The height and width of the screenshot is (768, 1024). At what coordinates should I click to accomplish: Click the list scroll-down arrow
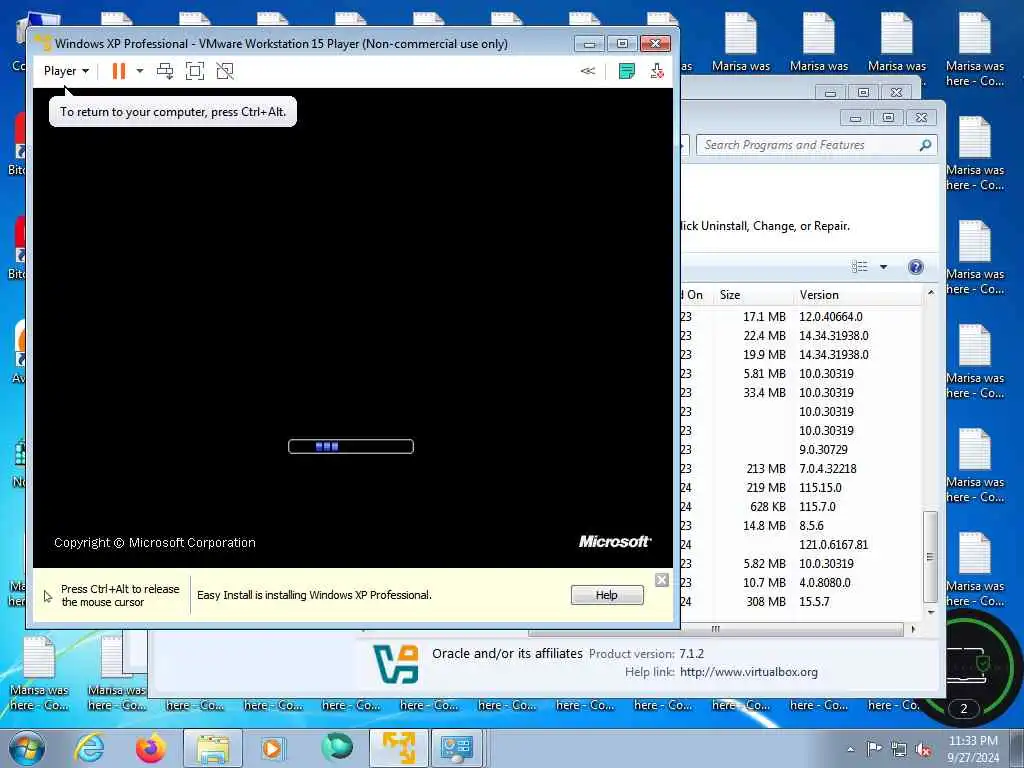coord(931,612)
